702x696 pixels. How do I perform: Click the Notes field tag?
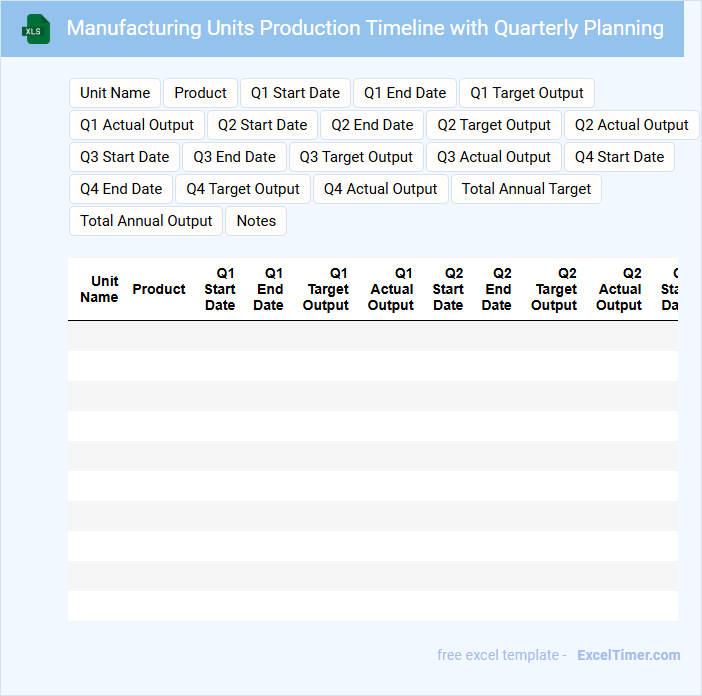tap(256, 221)
